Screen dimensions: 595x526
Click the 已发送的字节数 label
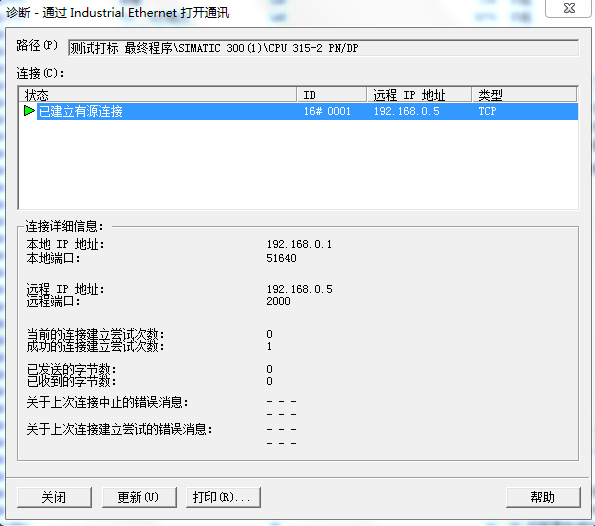(x=71, y=369)
